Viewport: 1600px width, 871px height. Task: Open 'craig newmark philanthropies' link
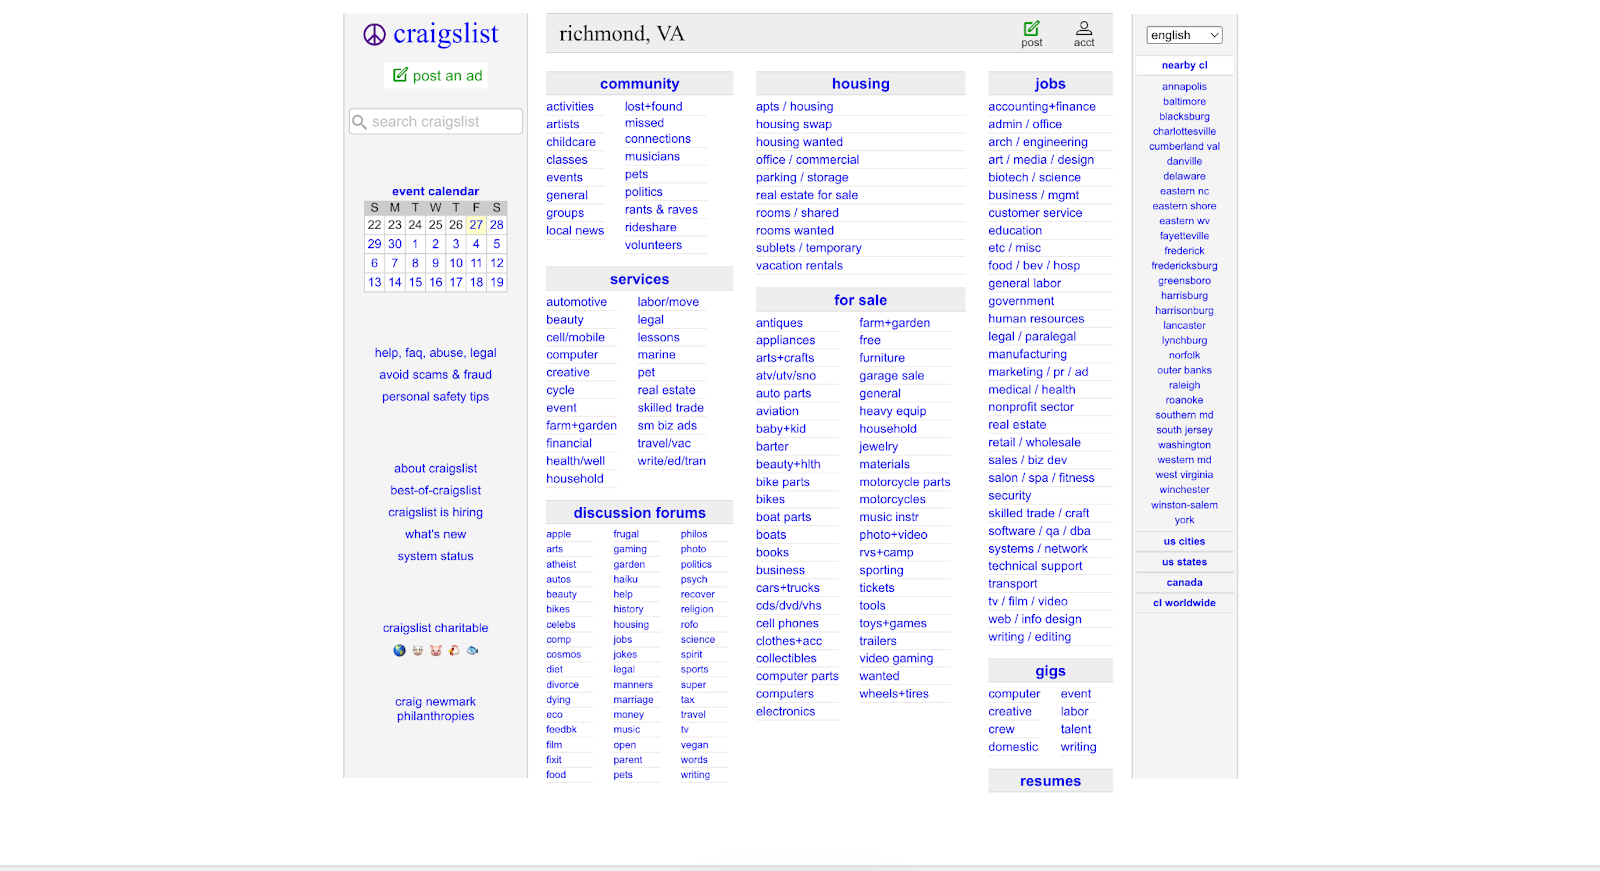435,709
